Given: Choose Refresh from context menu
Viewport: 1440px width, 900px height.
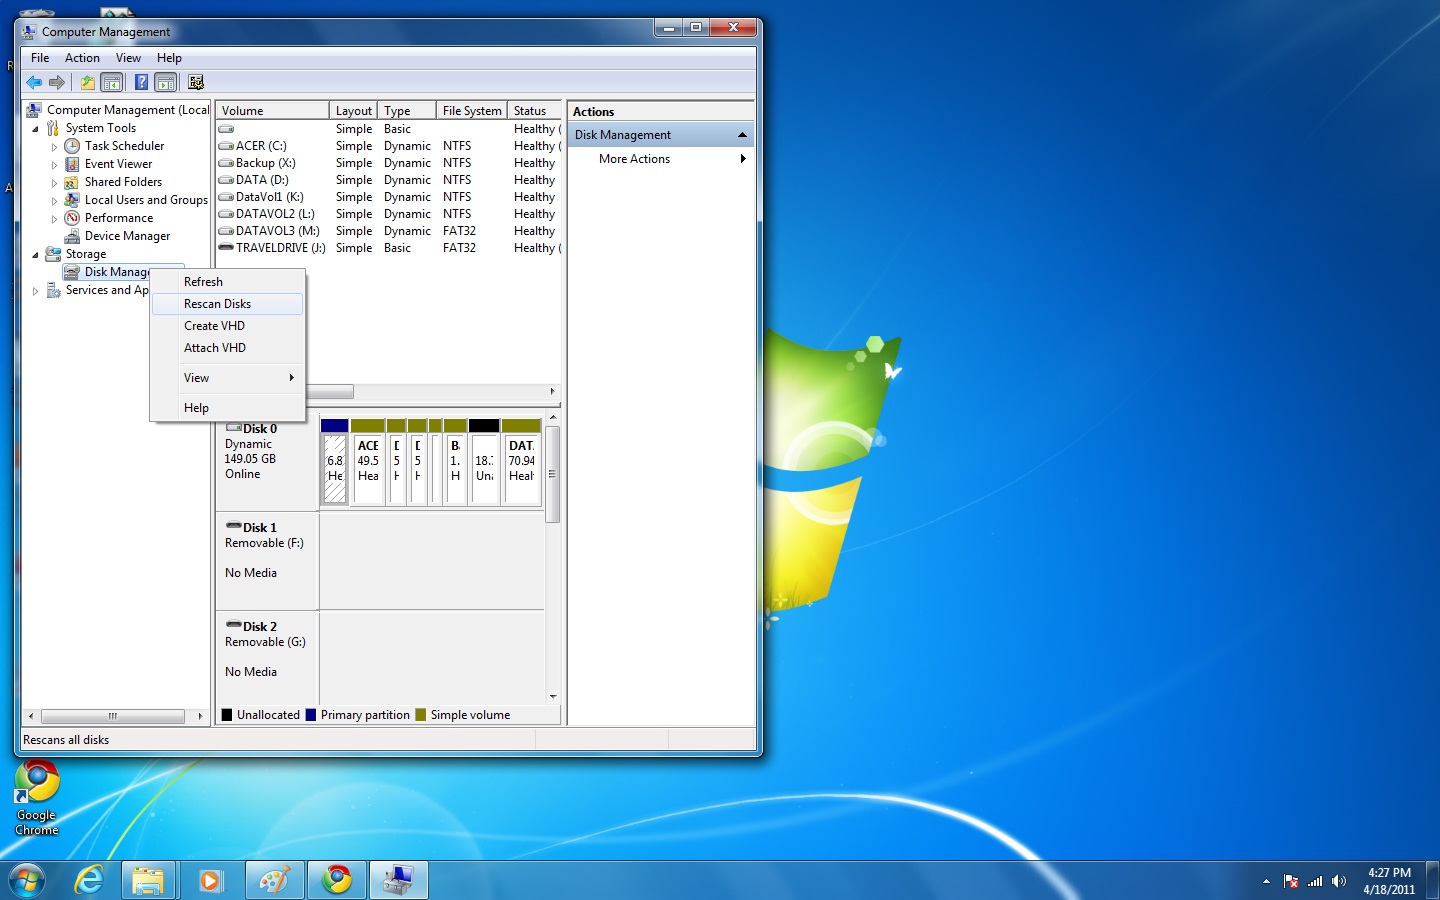Looking at the screenshot, I should 227,282.
